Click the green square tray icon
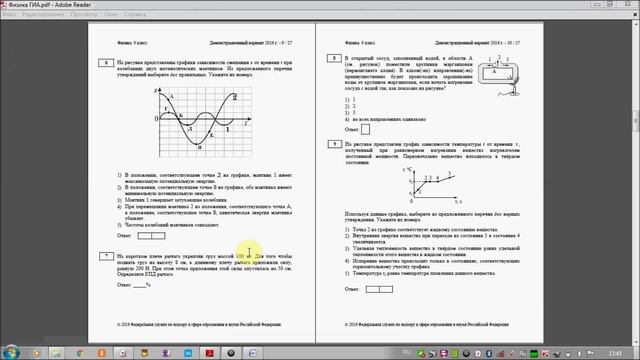 click(533, 353)
